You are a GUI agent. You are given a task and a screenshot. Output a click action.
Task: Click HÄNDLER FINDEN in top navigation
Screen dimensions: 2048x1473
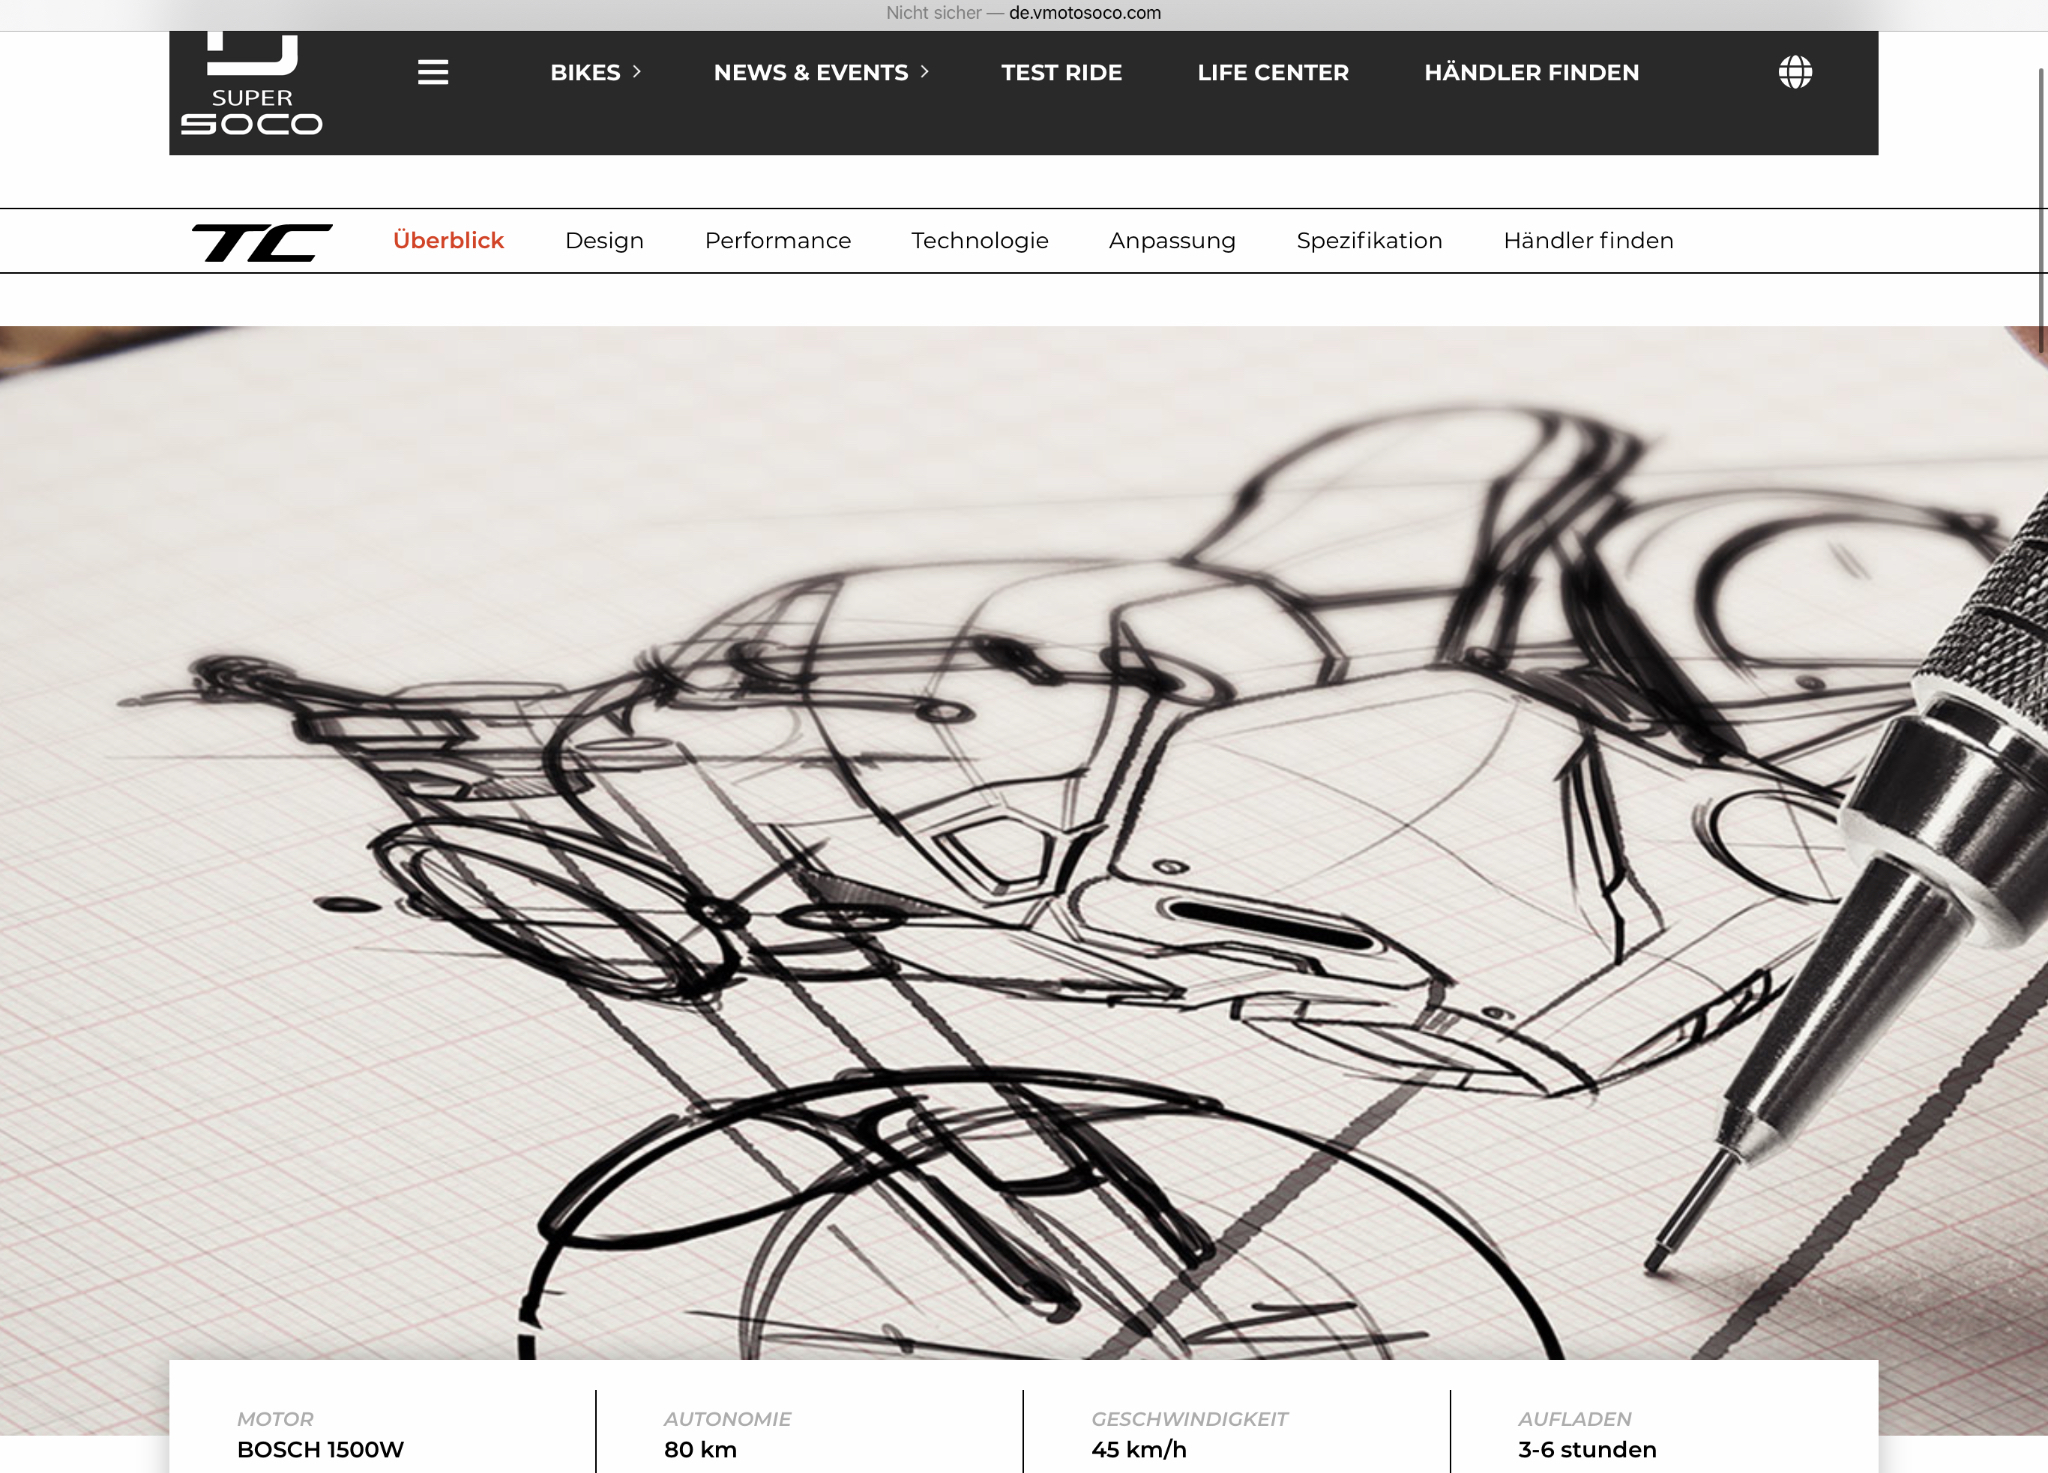pos(1531,72)
